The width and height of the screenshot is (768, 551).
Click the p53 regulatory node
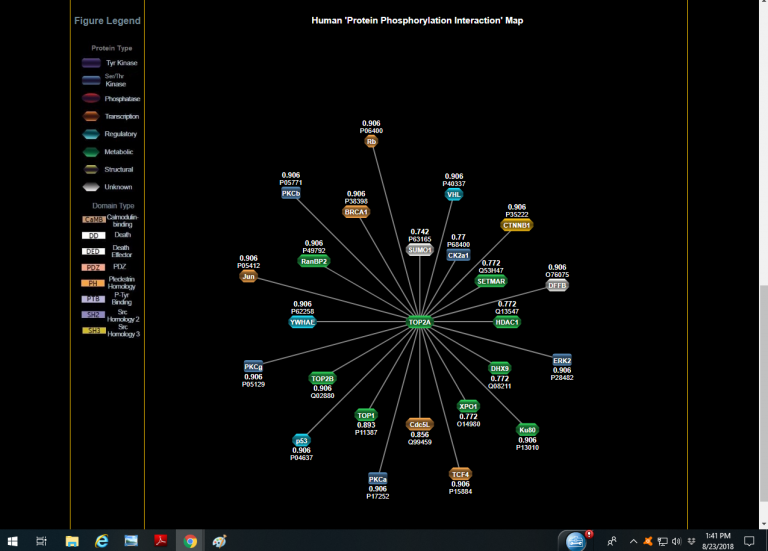tap(301, 440)
